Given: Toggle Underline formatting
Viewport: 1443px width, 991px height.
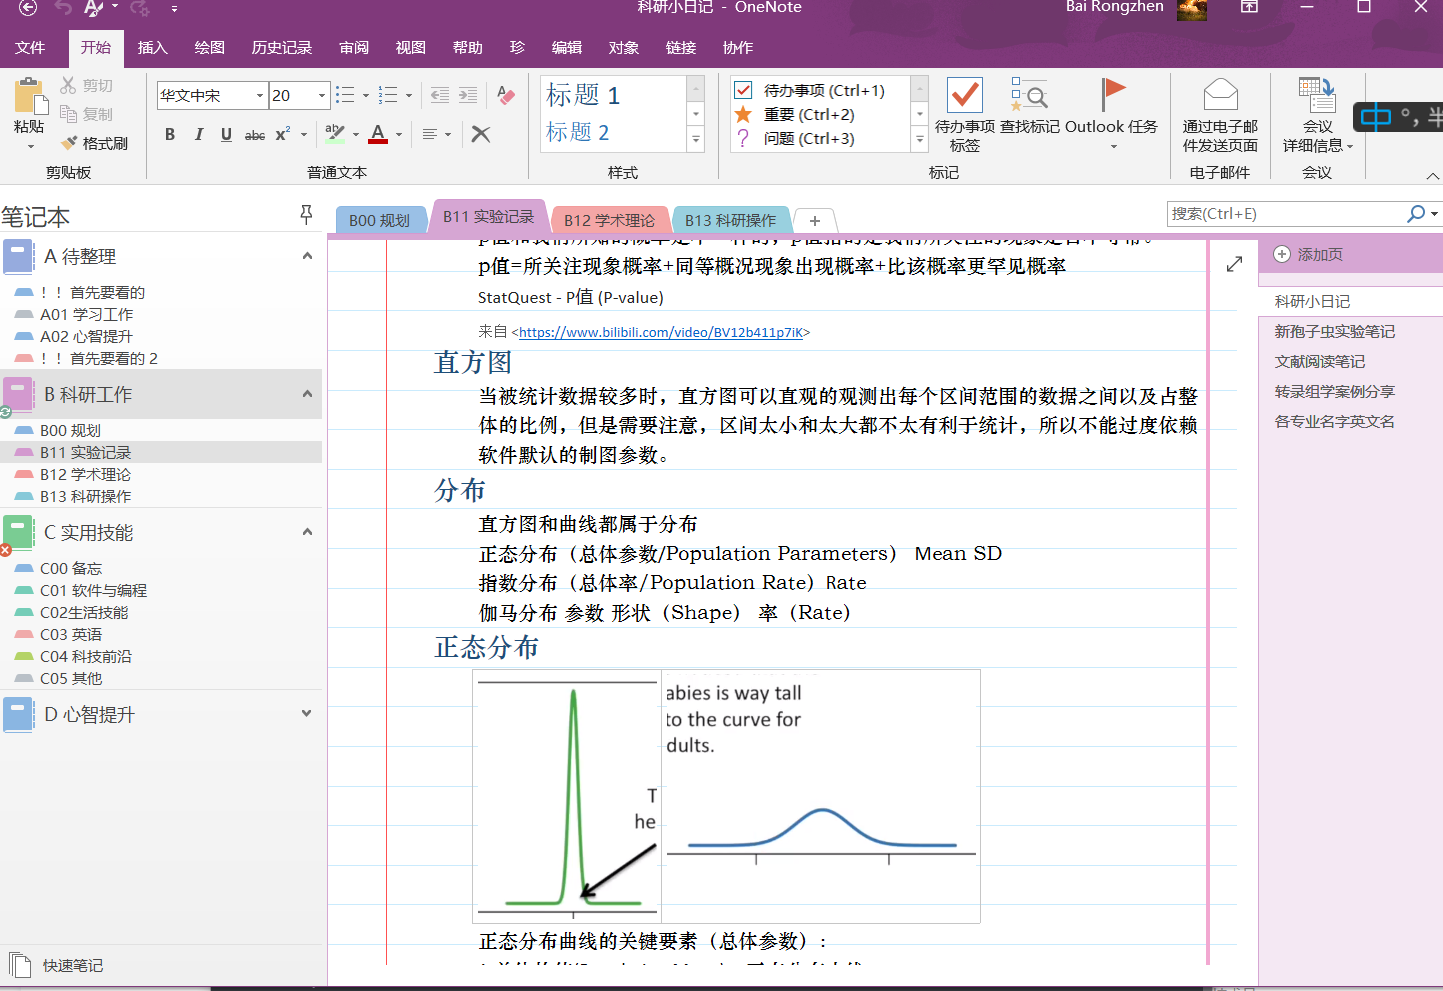Looking at the screenshot, I should [x=226, y=134].
